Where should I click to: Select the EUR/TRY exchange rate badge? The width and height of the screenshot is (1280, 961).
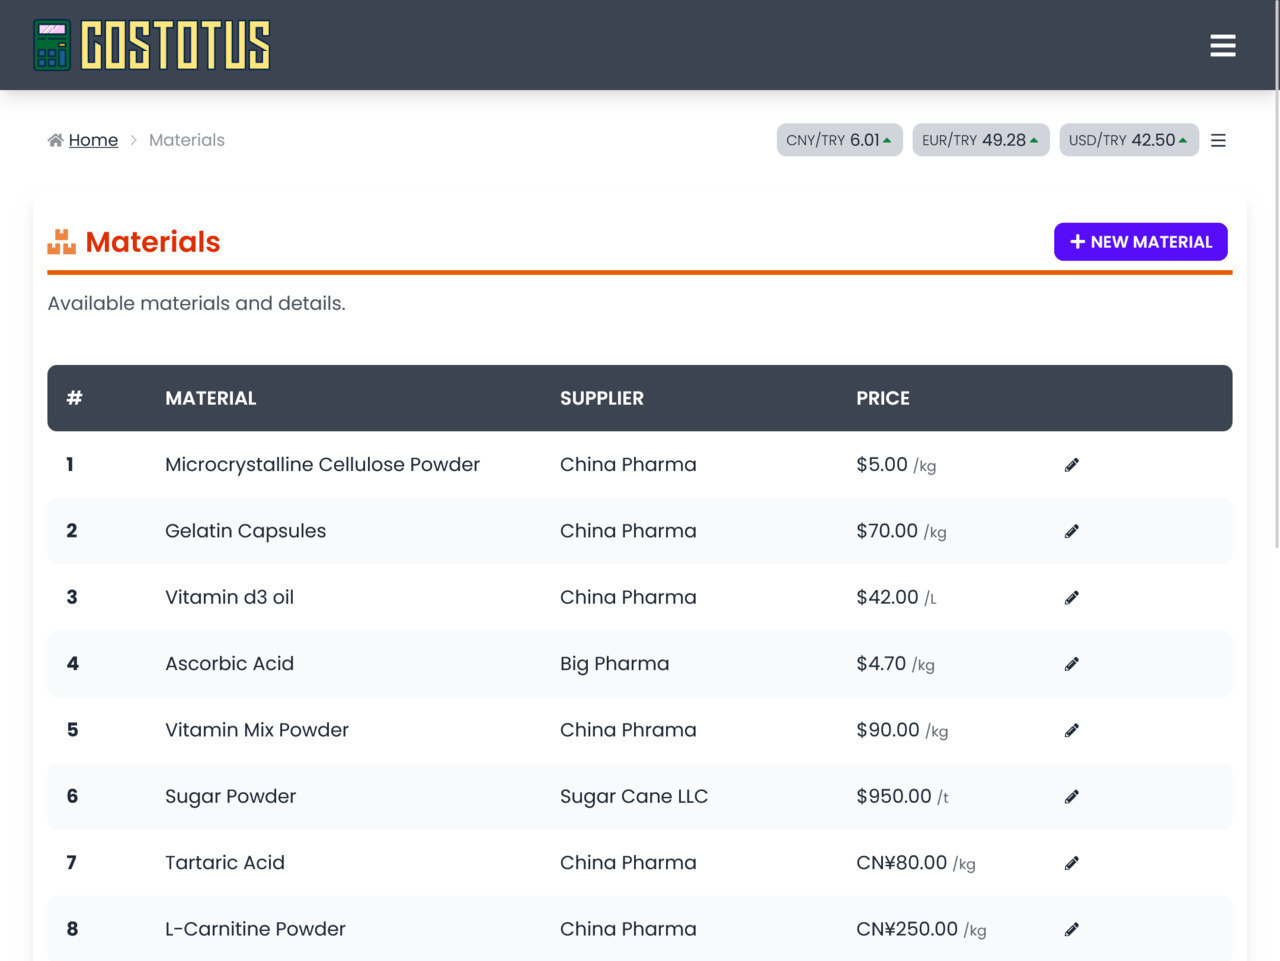tap(980, 140)
